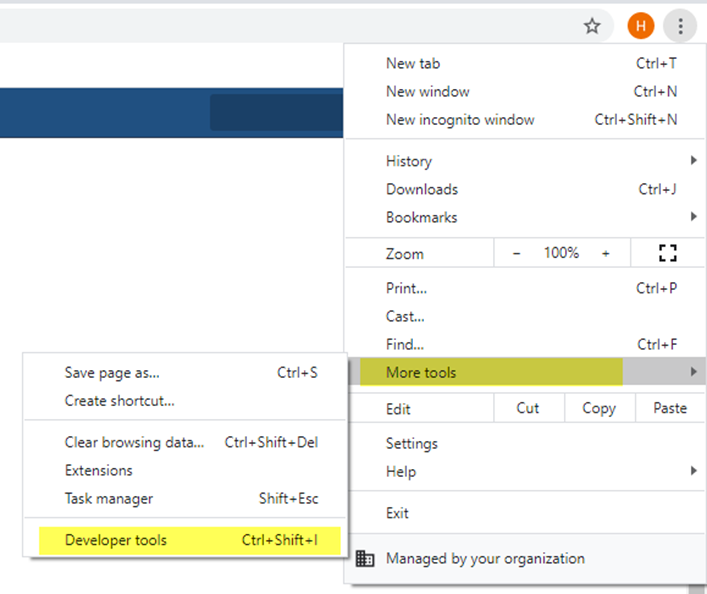Open Developer tools from submenu

185,540
